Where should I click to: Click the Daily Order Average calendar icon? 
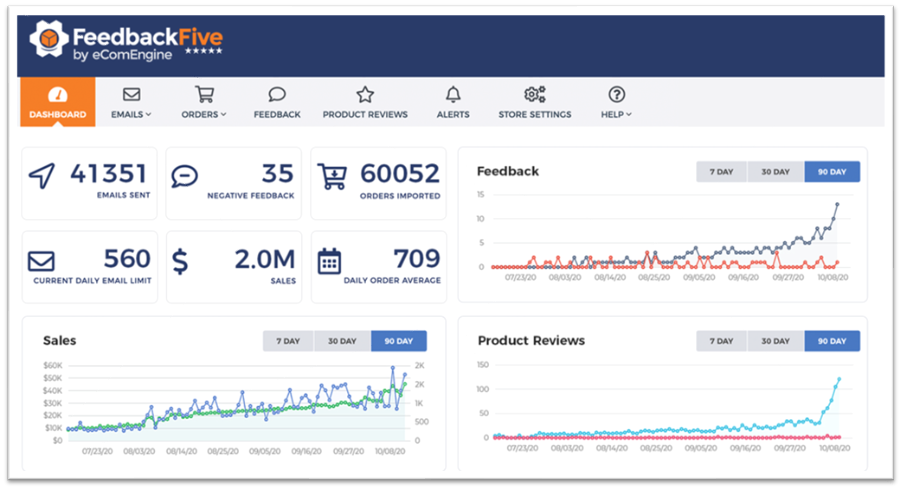pyautogui.click(x=329, y=262)
